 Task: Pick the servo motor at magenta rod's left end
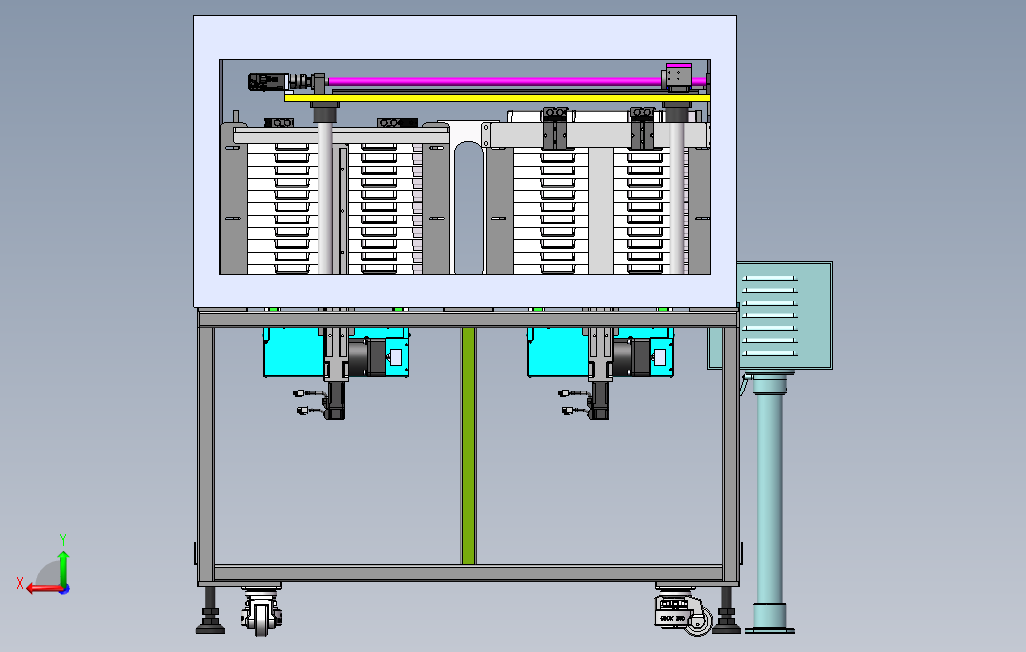268,82
